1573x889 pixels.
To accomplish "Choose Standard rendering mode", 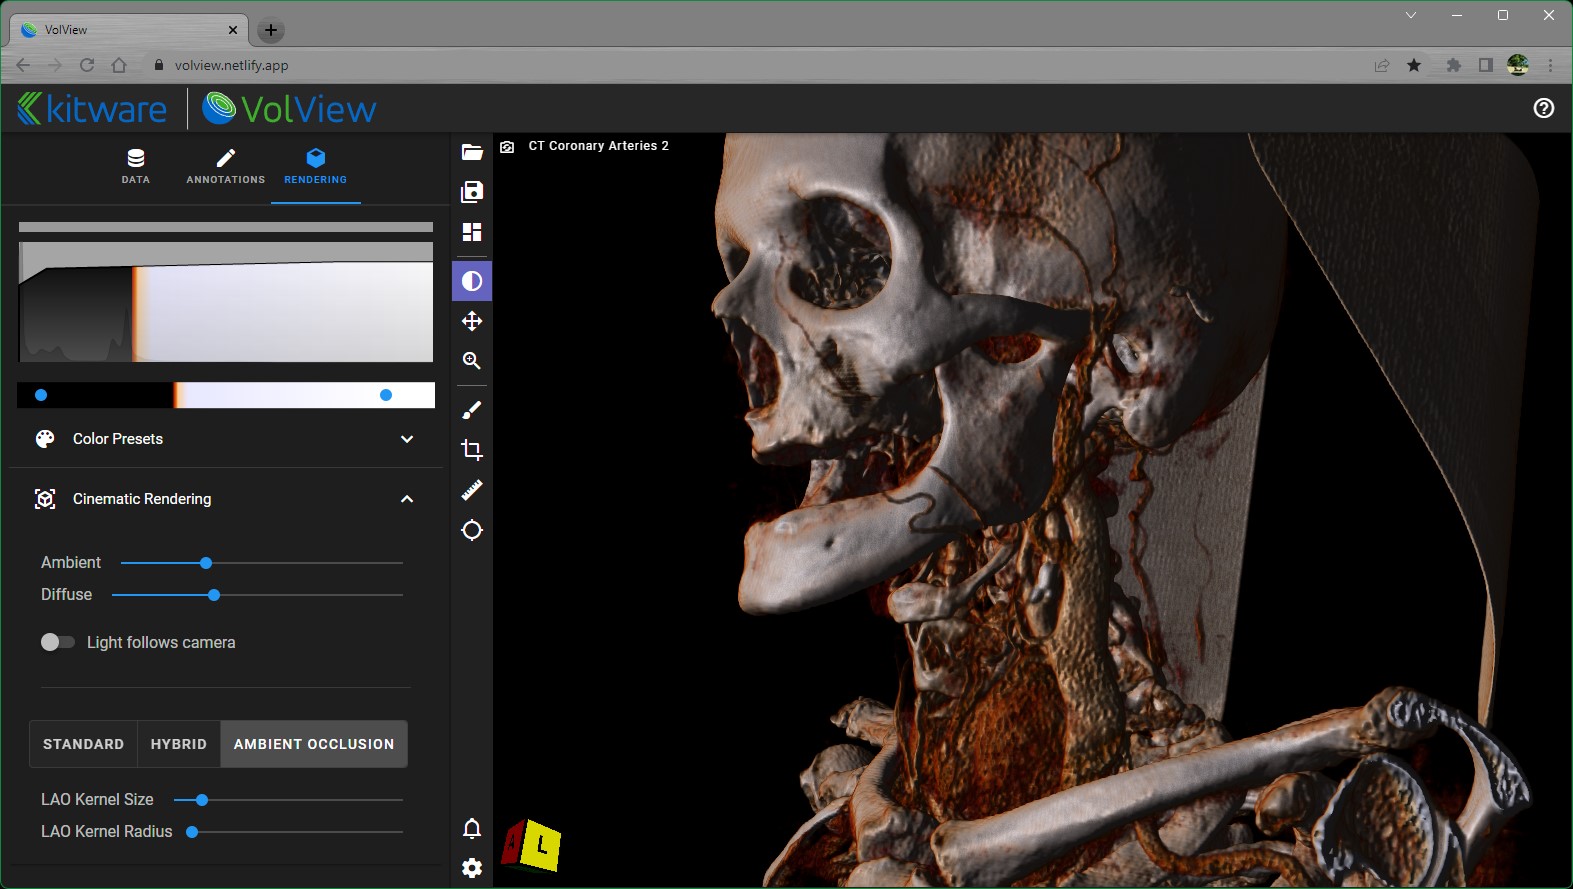I will coord(84,744).
